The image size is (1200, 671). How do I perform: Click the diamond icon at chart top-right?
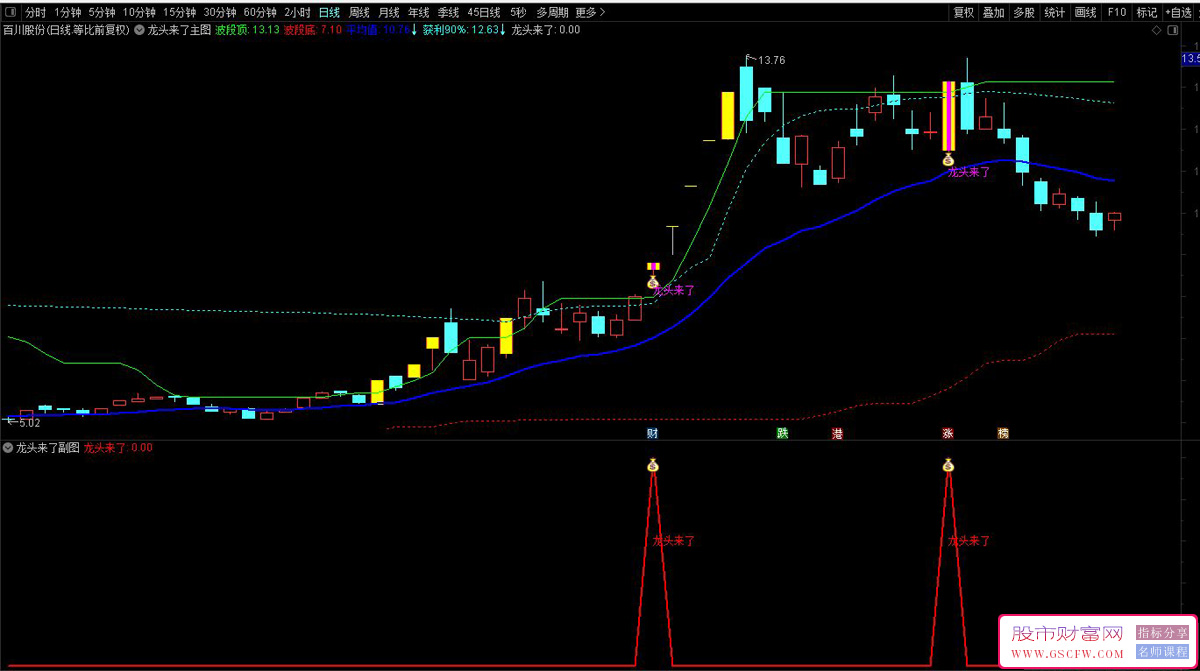tap(1157, 30)
